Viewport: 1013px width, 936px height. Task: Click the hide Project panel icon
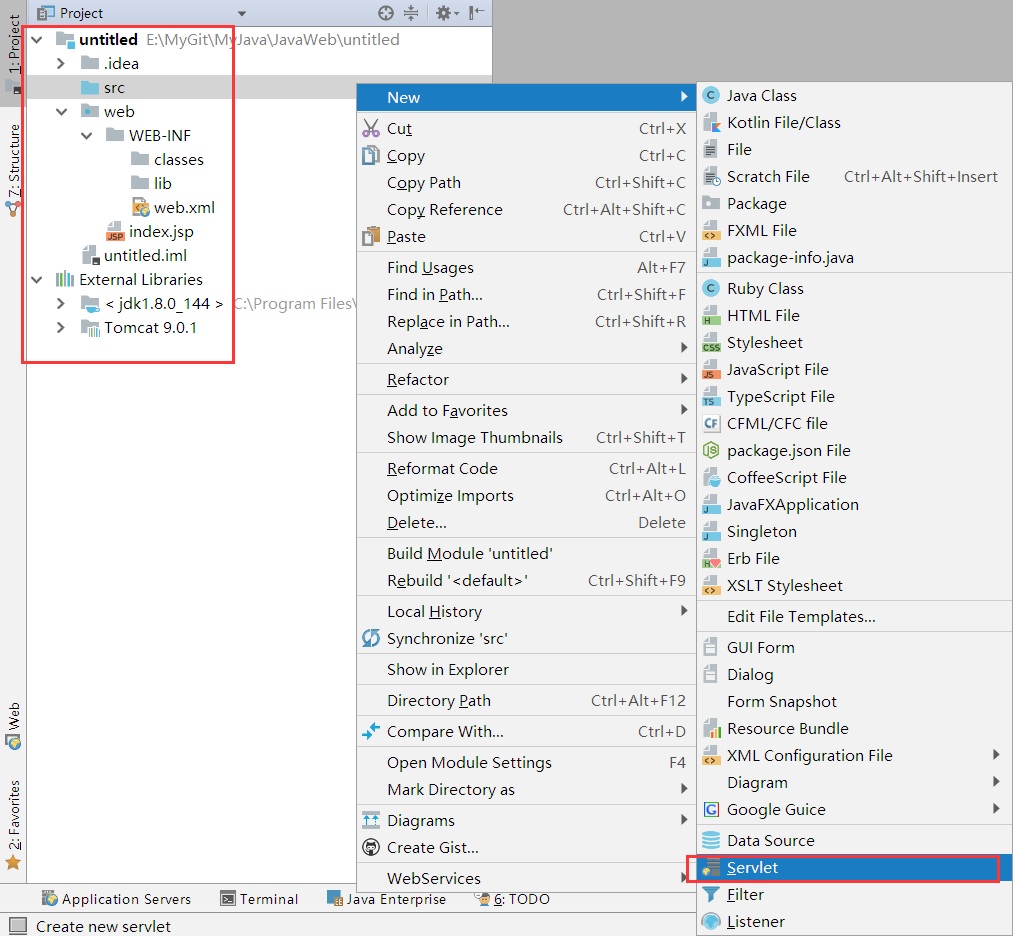pos(476,13)
